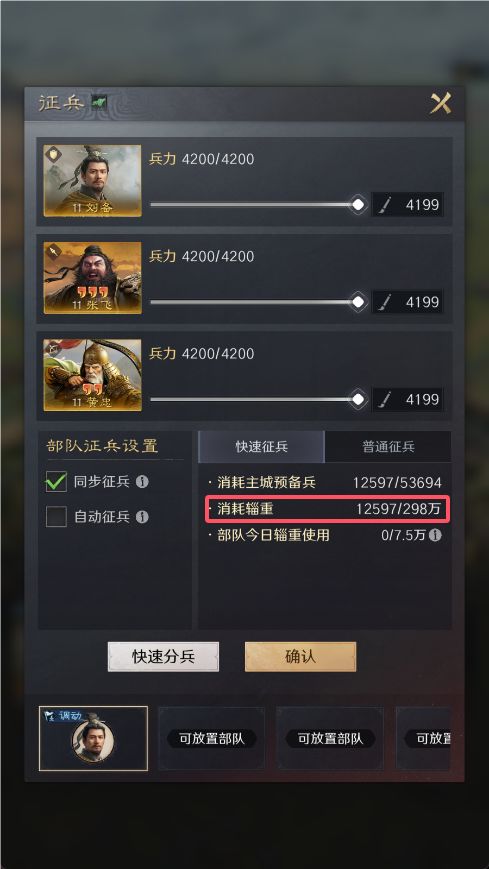
Task: Open the info icon beside 自动征兵
Action: click(142, 517)
